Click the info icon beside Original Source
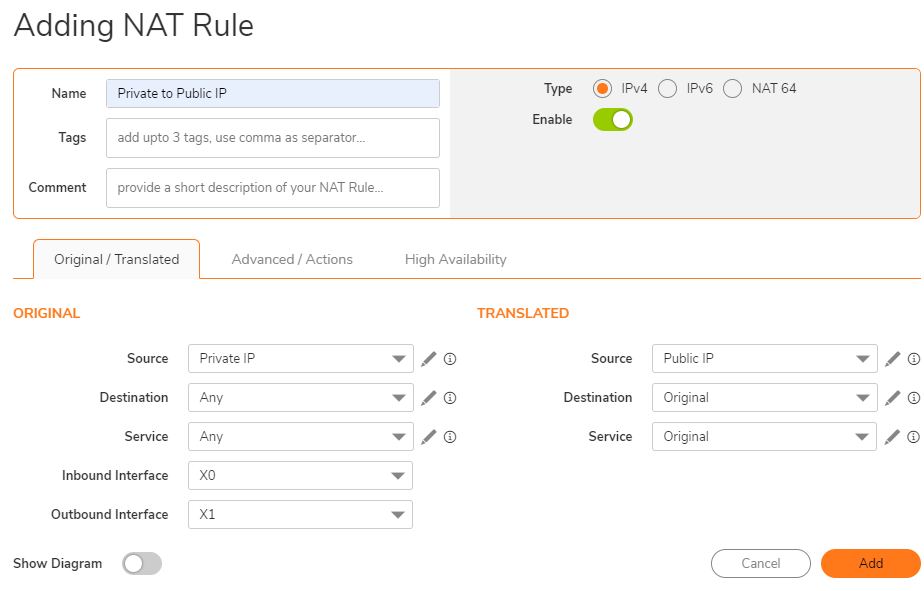 pyautogui.click(x=450, y=359)
